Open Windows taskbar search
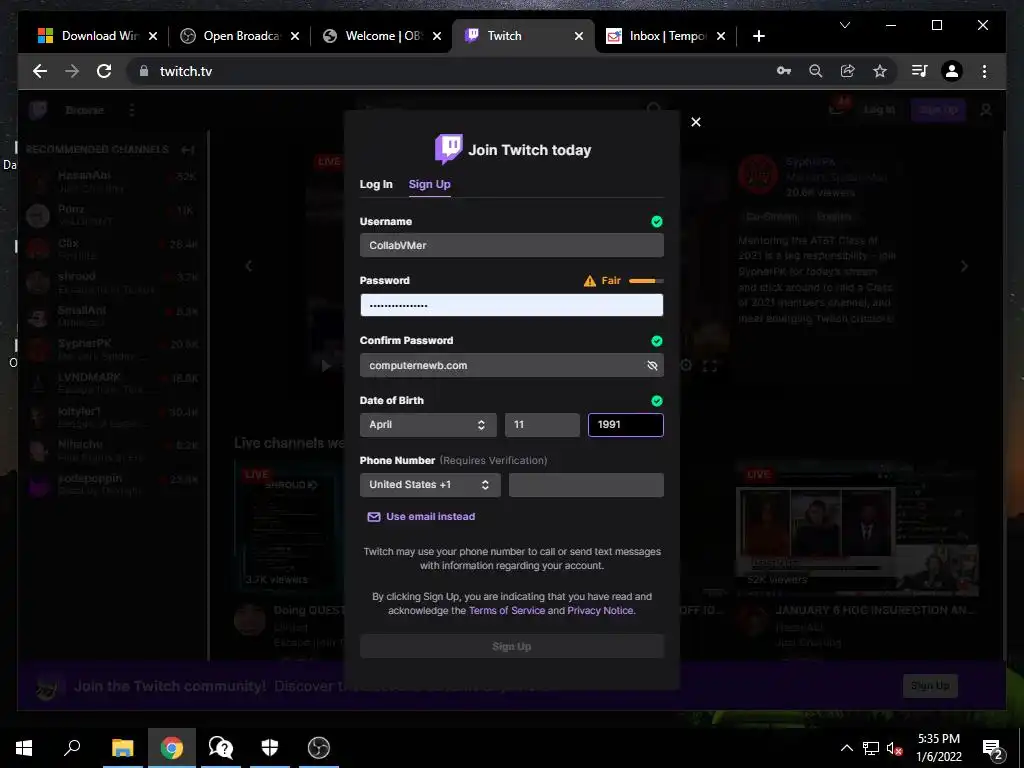 coord(72,748)
